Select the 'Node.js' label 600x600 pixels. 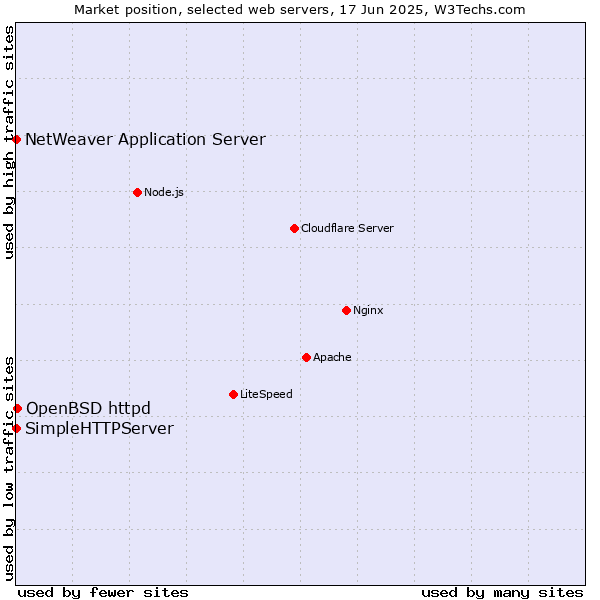point(164,192)
